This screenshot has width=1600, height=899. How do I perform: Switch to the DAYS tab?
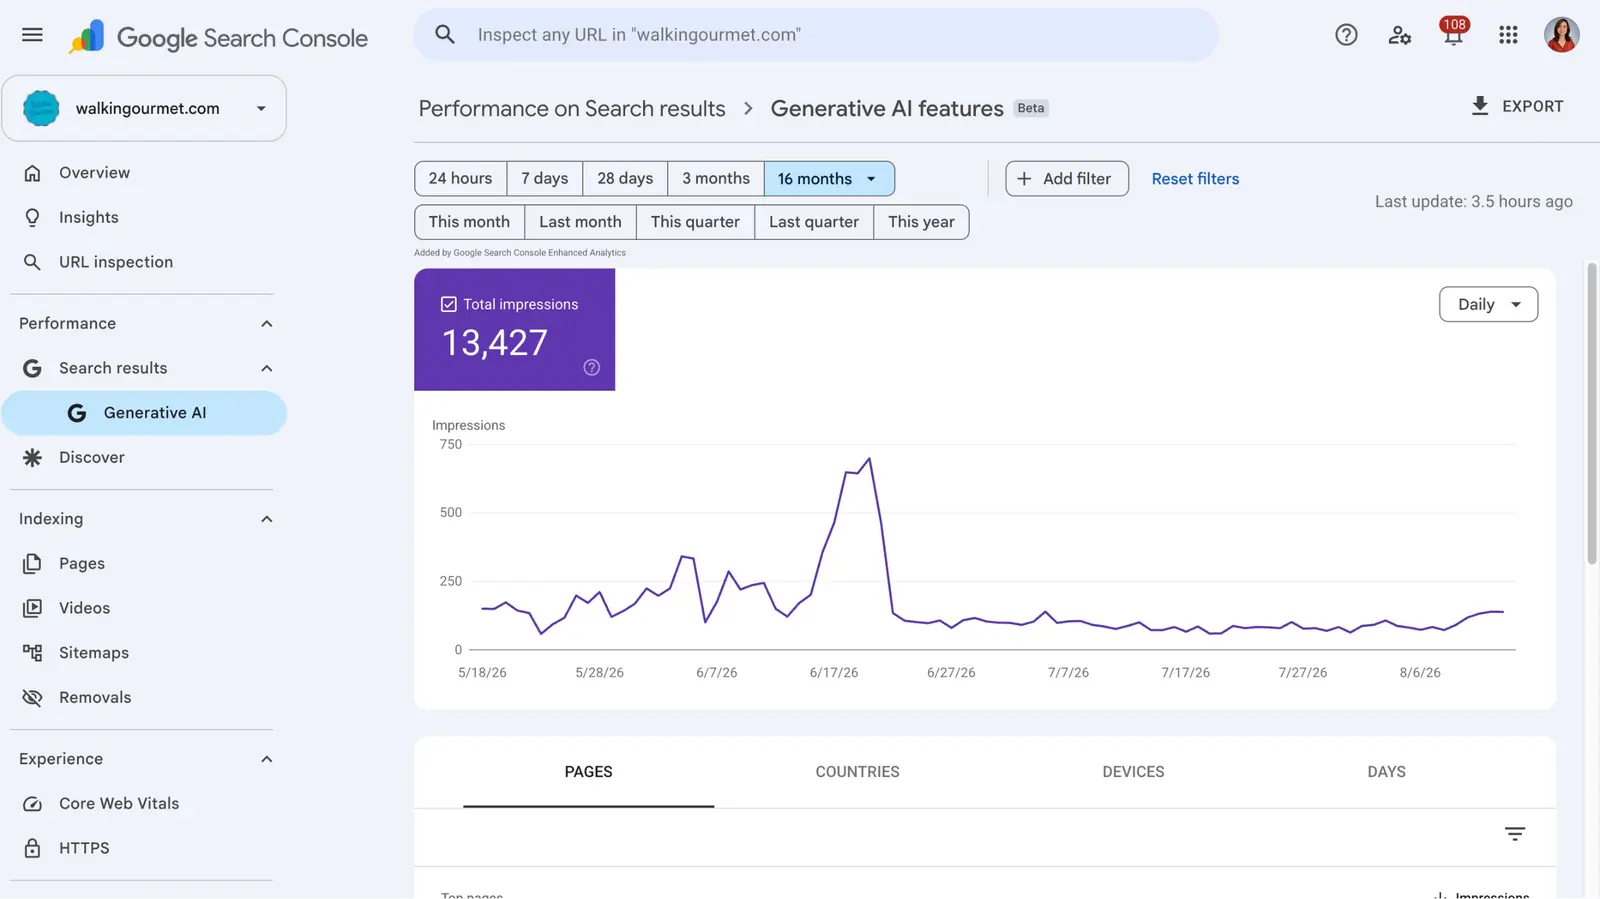[1386, 772]
